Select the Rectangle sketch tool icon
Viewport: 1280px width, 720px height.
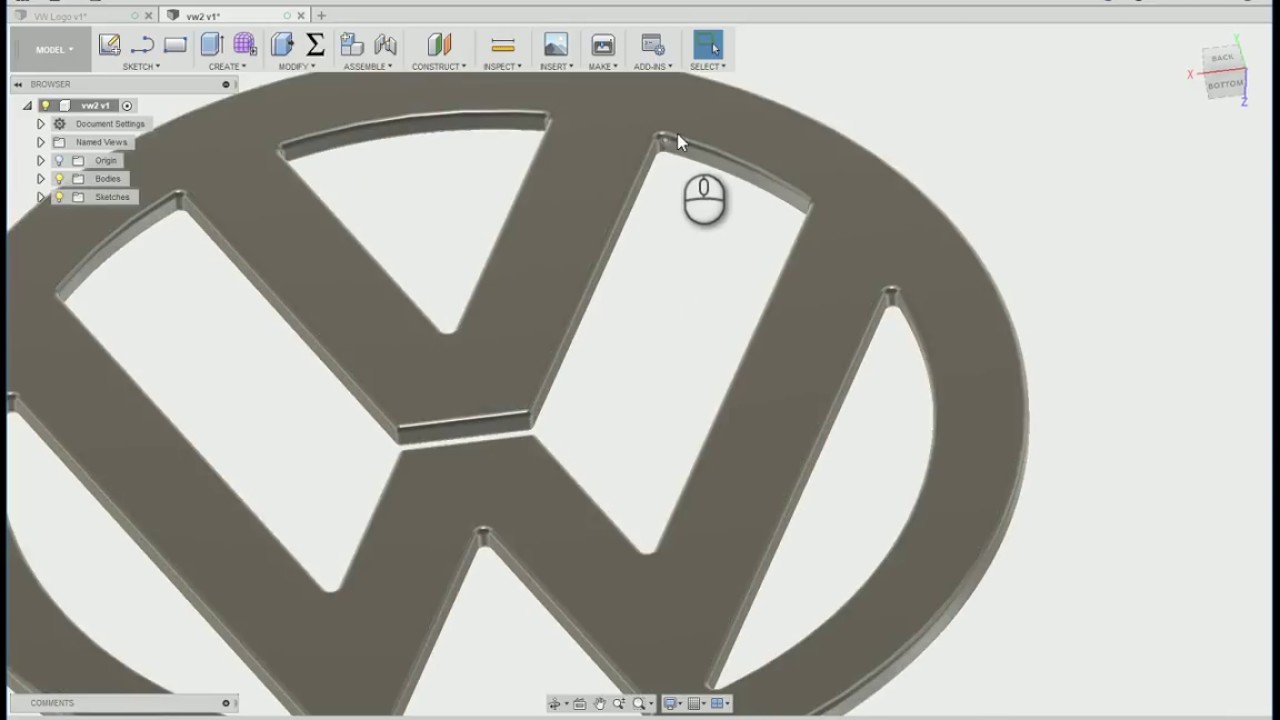[x=175, y=44]
